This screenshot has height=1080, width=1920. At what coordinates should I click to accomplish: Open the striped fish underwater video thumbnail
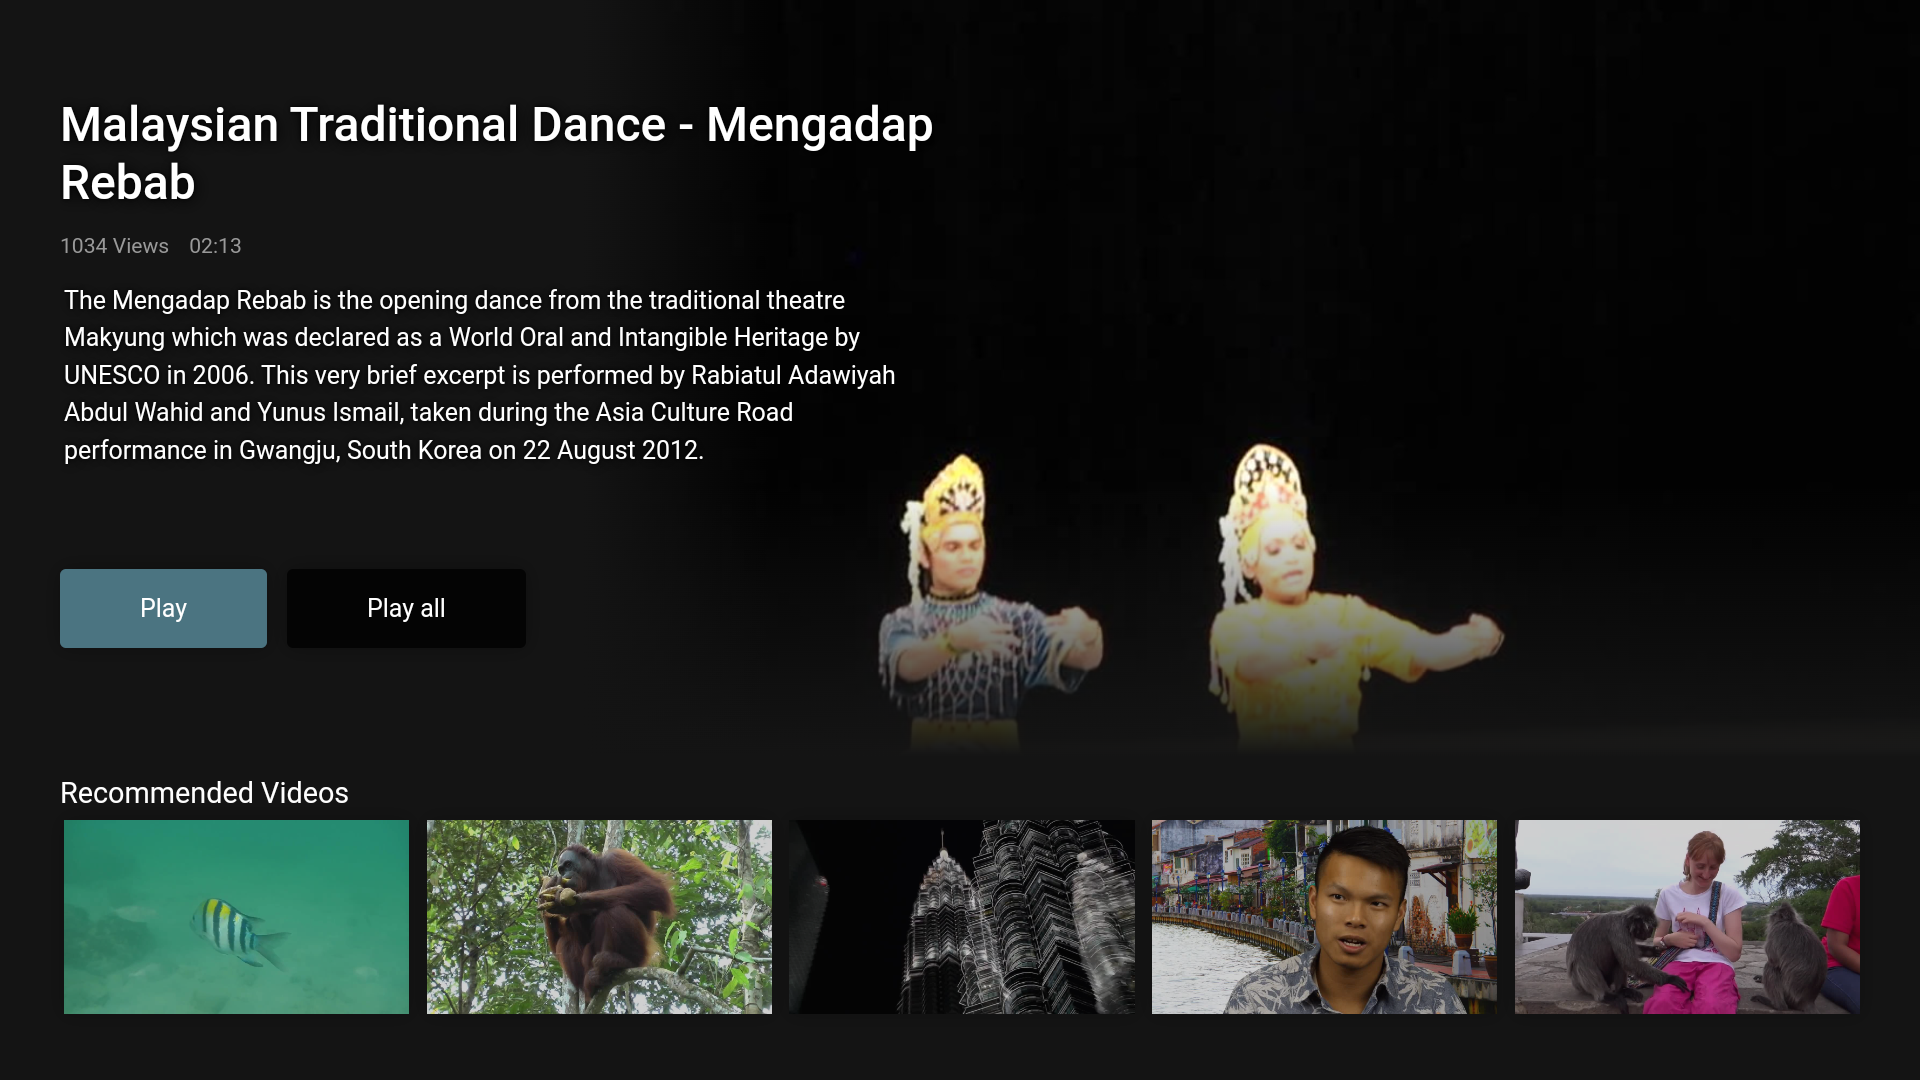(236, 917)
